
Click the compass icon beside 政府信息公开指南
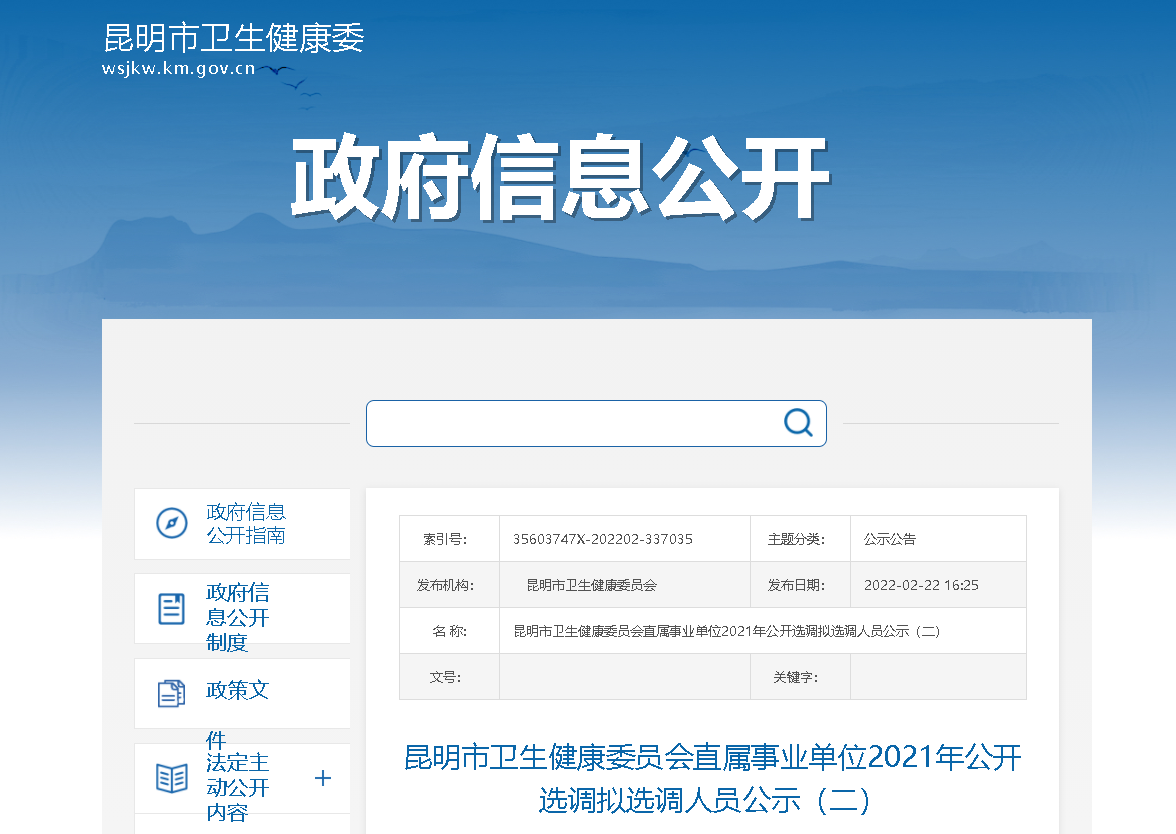[171, 523]
